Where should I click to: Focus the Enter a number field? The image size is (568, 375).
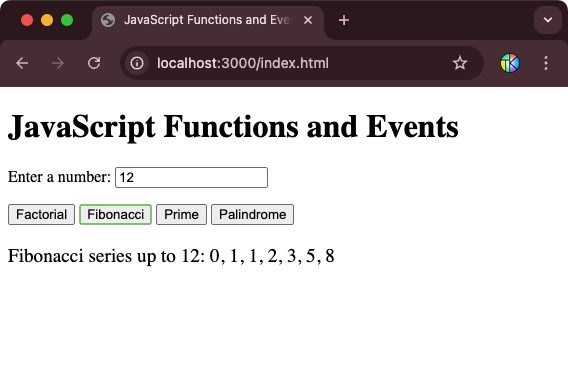tap(191, 178)
